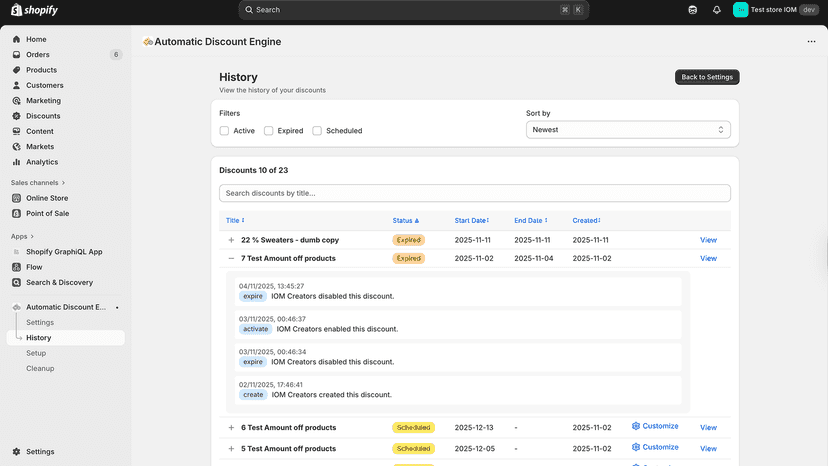Open Automatic Discount E... in the sidebar
This screenshot has width=828, height=466.
(65, 307)
